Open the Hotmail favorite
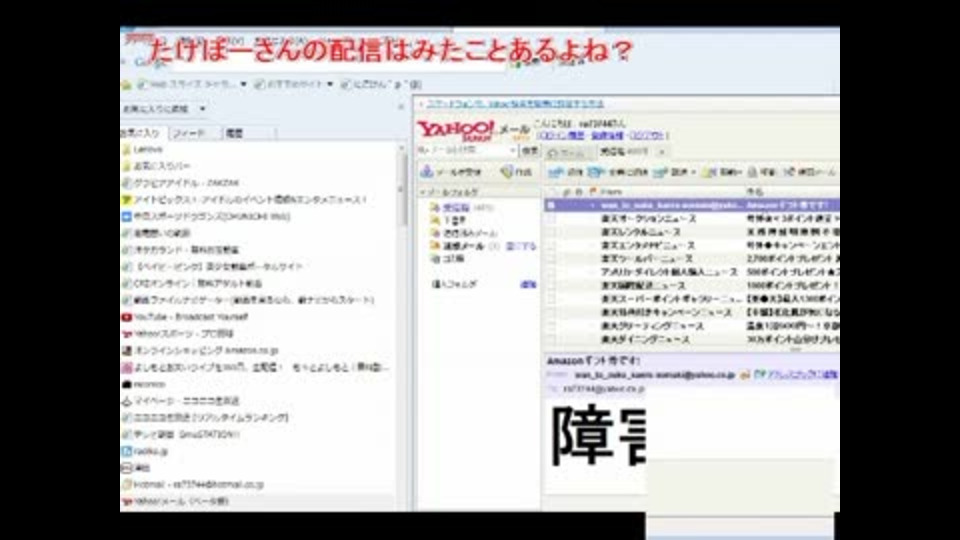 (x=193, y=484)
